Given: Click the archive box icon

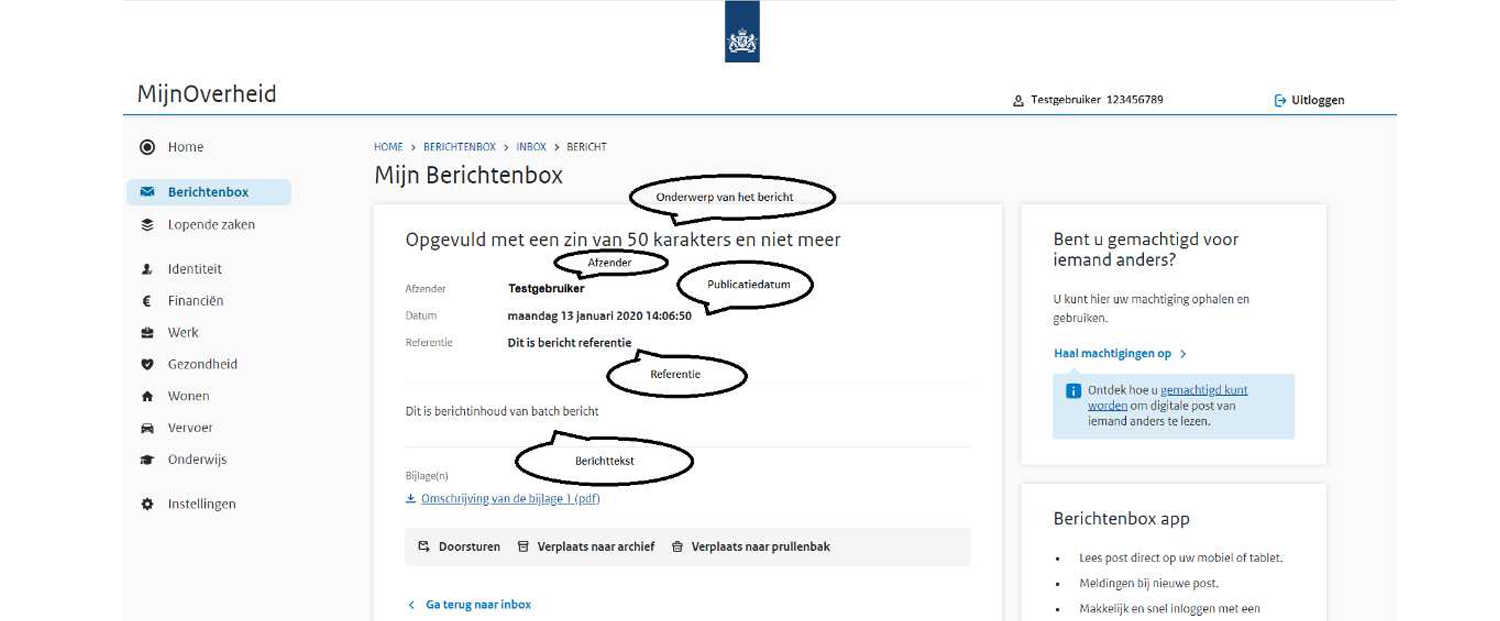Looking at the screenshot, I should pyautogui.click(x=523, y=547).
